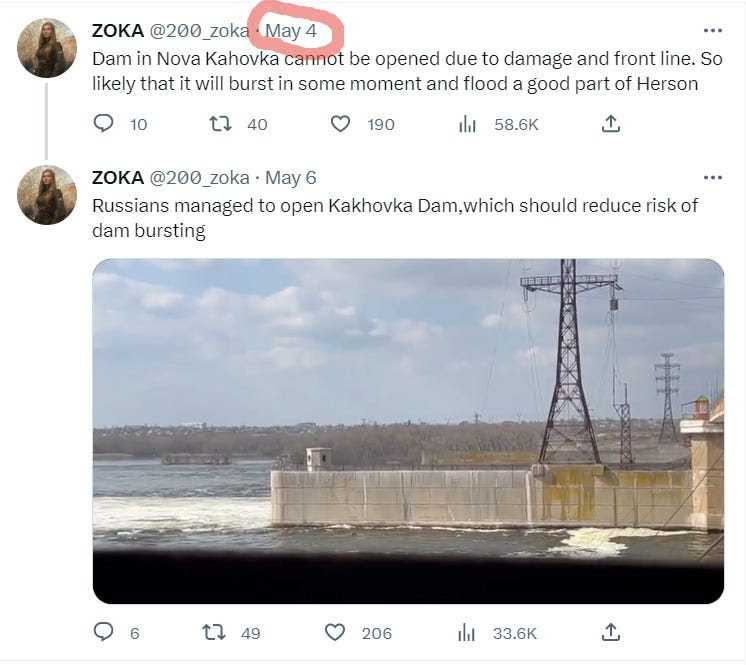Open the May 4 tweet text about Nova Kahovka
Image resolution: width=746 pixels, height=665 pixels.
[407, 71]
